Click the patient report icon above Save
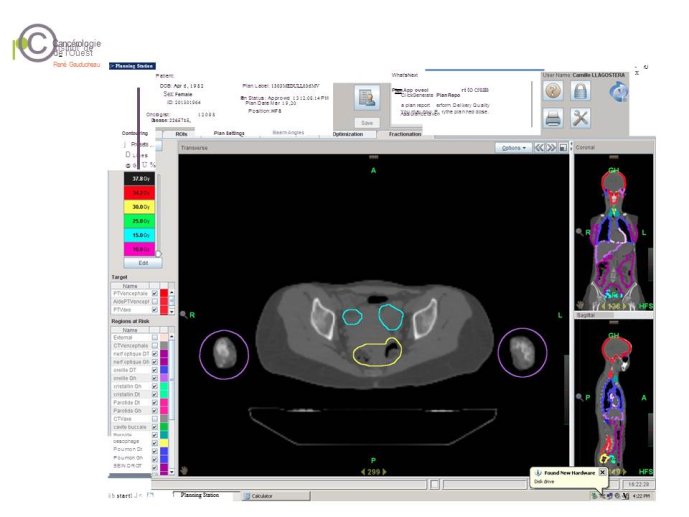This screenshot has width=689, height=517. click(x=367, y=98)
